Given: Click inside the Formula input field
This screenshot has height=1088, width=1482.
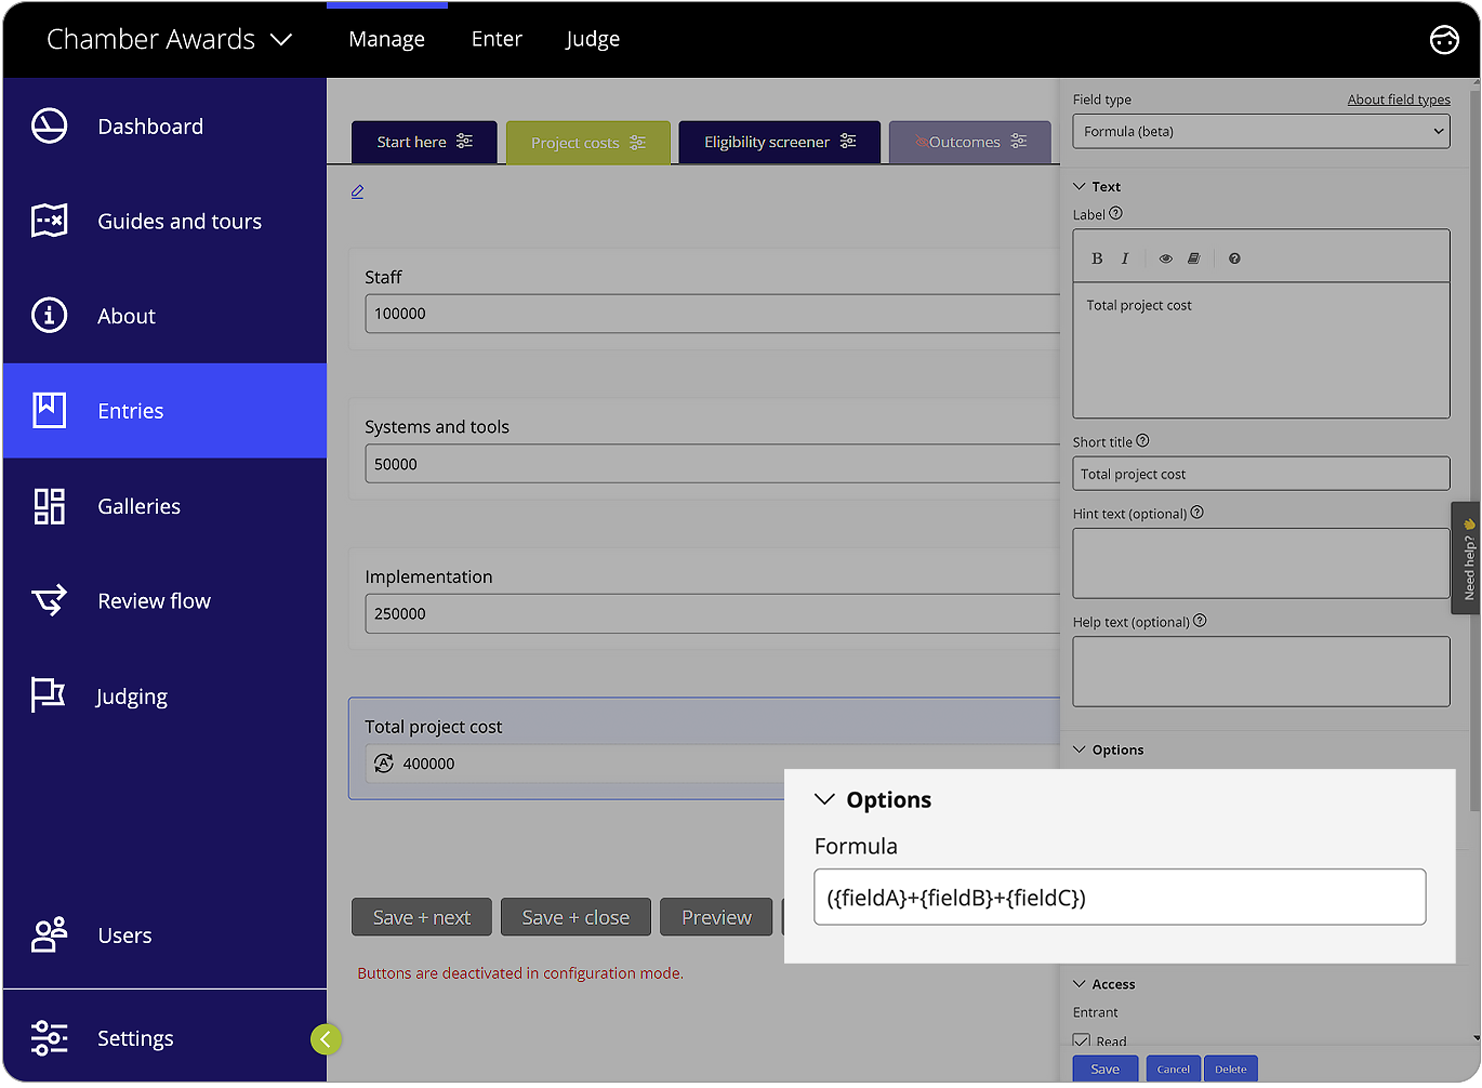Looking at the screenshot, I should pyautogui.click(x=1119, y=897).
